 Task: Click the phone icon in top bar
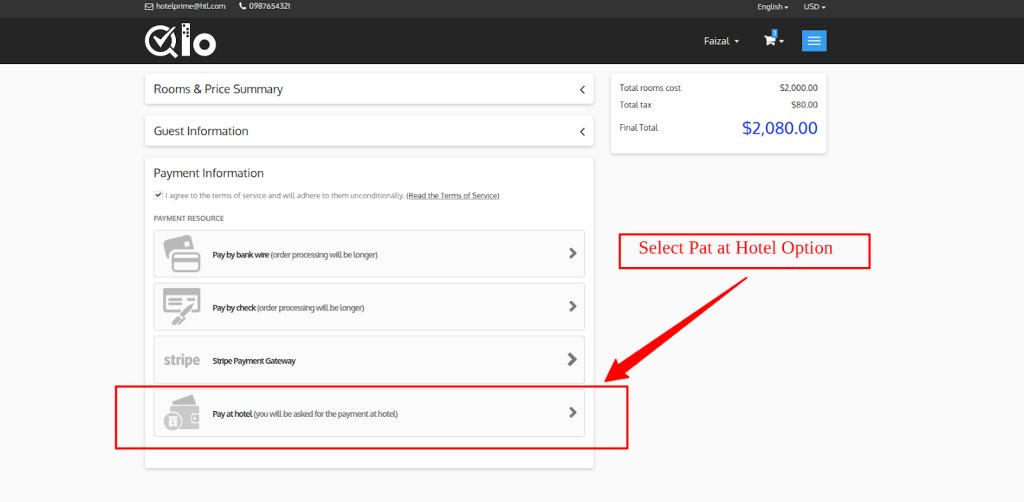tap(242, 6)
